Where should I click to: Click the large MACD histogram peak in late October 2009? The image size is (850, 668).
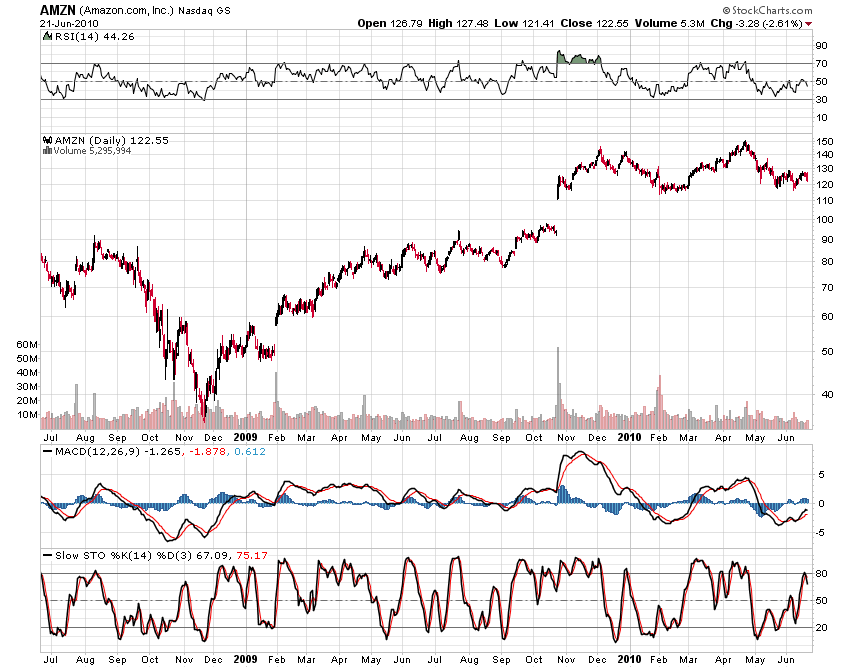563,494
